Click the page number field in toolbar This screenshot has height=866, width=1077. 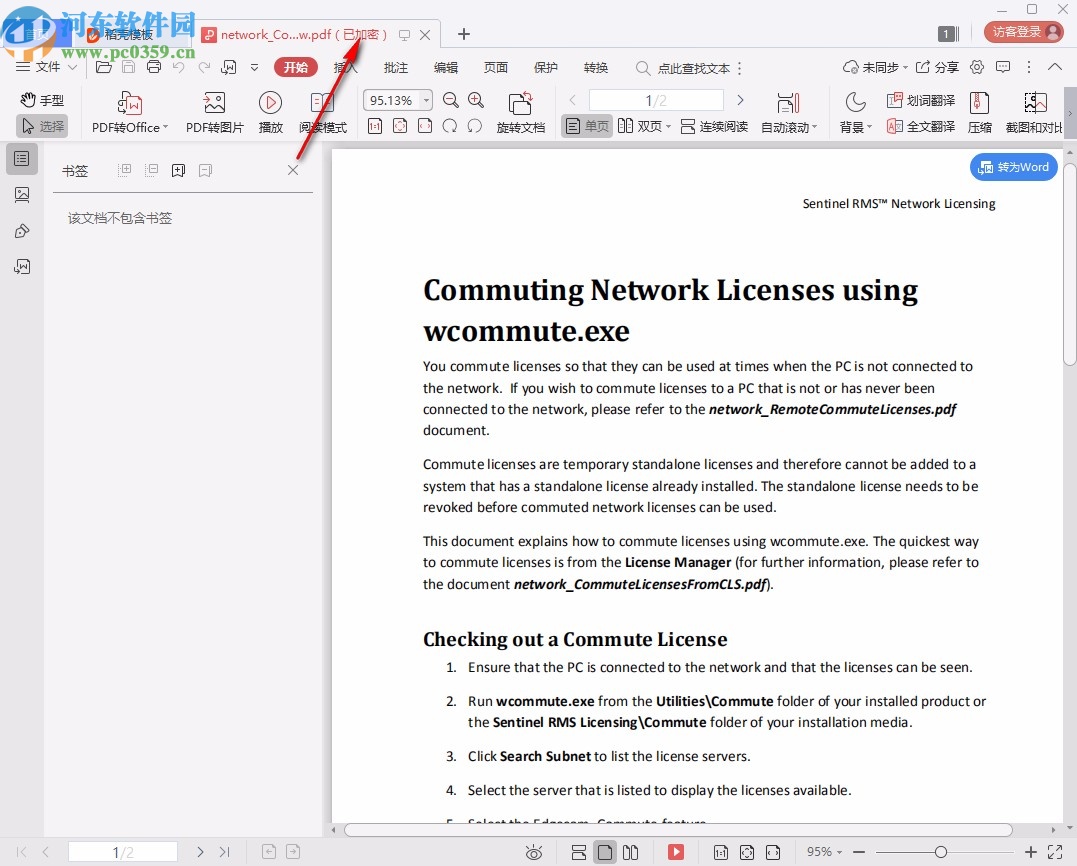(655, 100)
